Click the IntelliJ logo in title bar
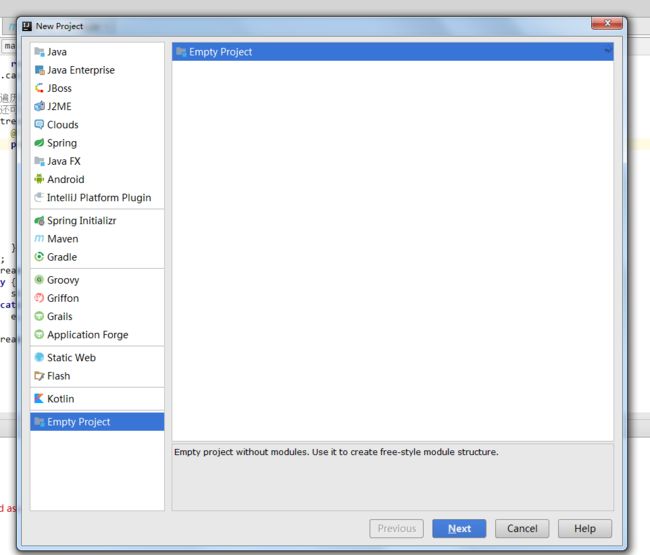Screen dimensions: 650x555 click(x=27, y=26)
